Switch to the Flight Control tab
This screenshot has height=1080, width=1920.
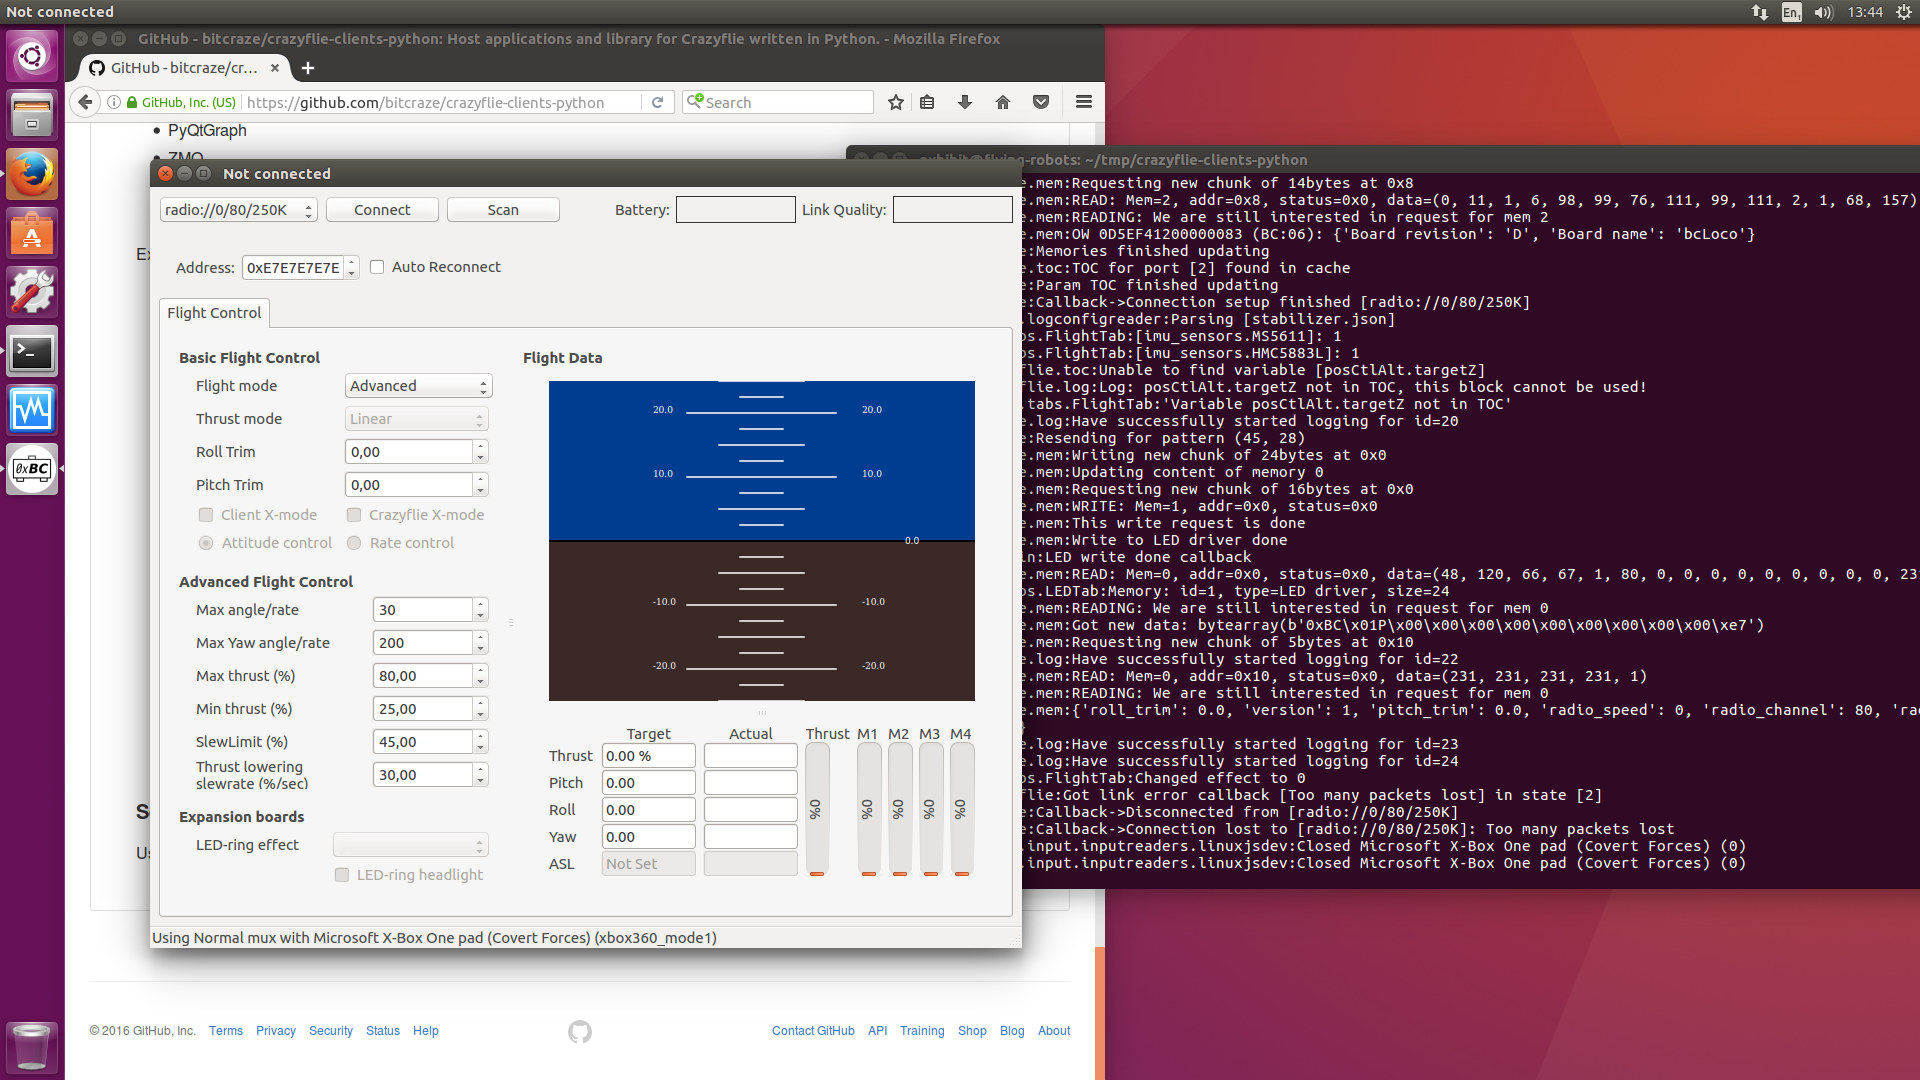(x=214, y=313)
